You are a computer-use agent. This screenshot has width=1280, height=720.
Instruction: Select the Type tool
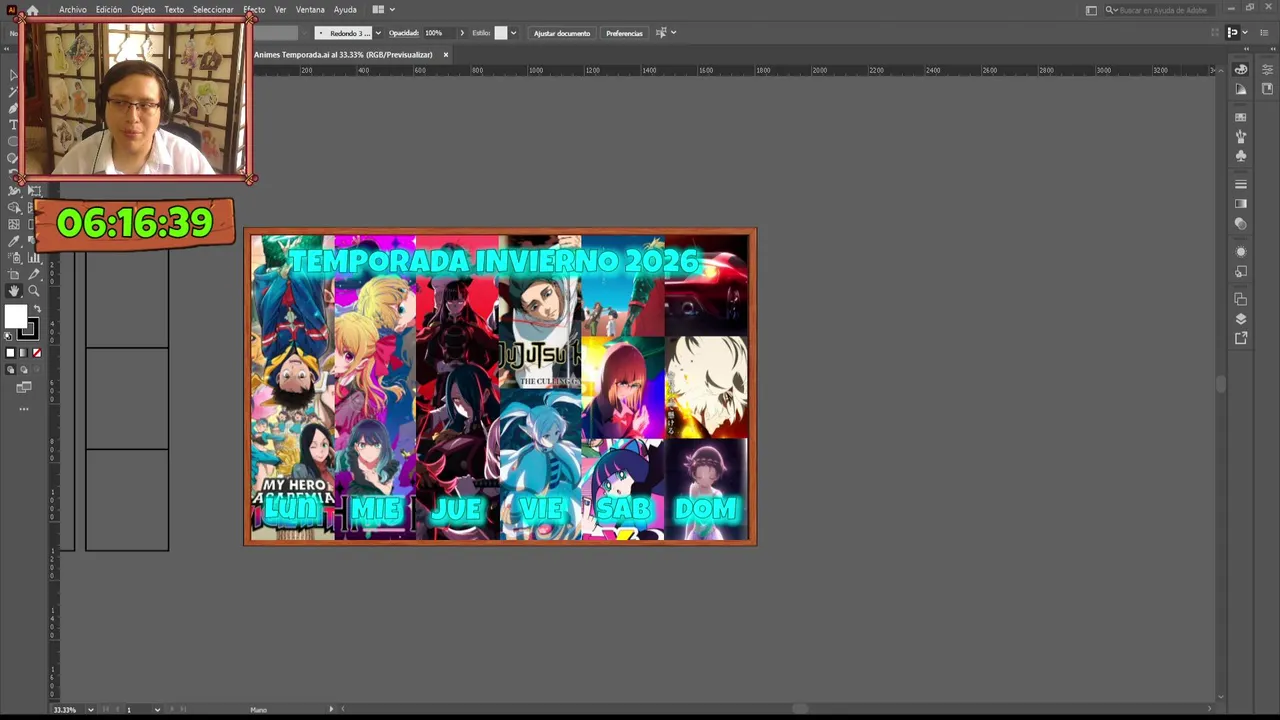[14, 124]
